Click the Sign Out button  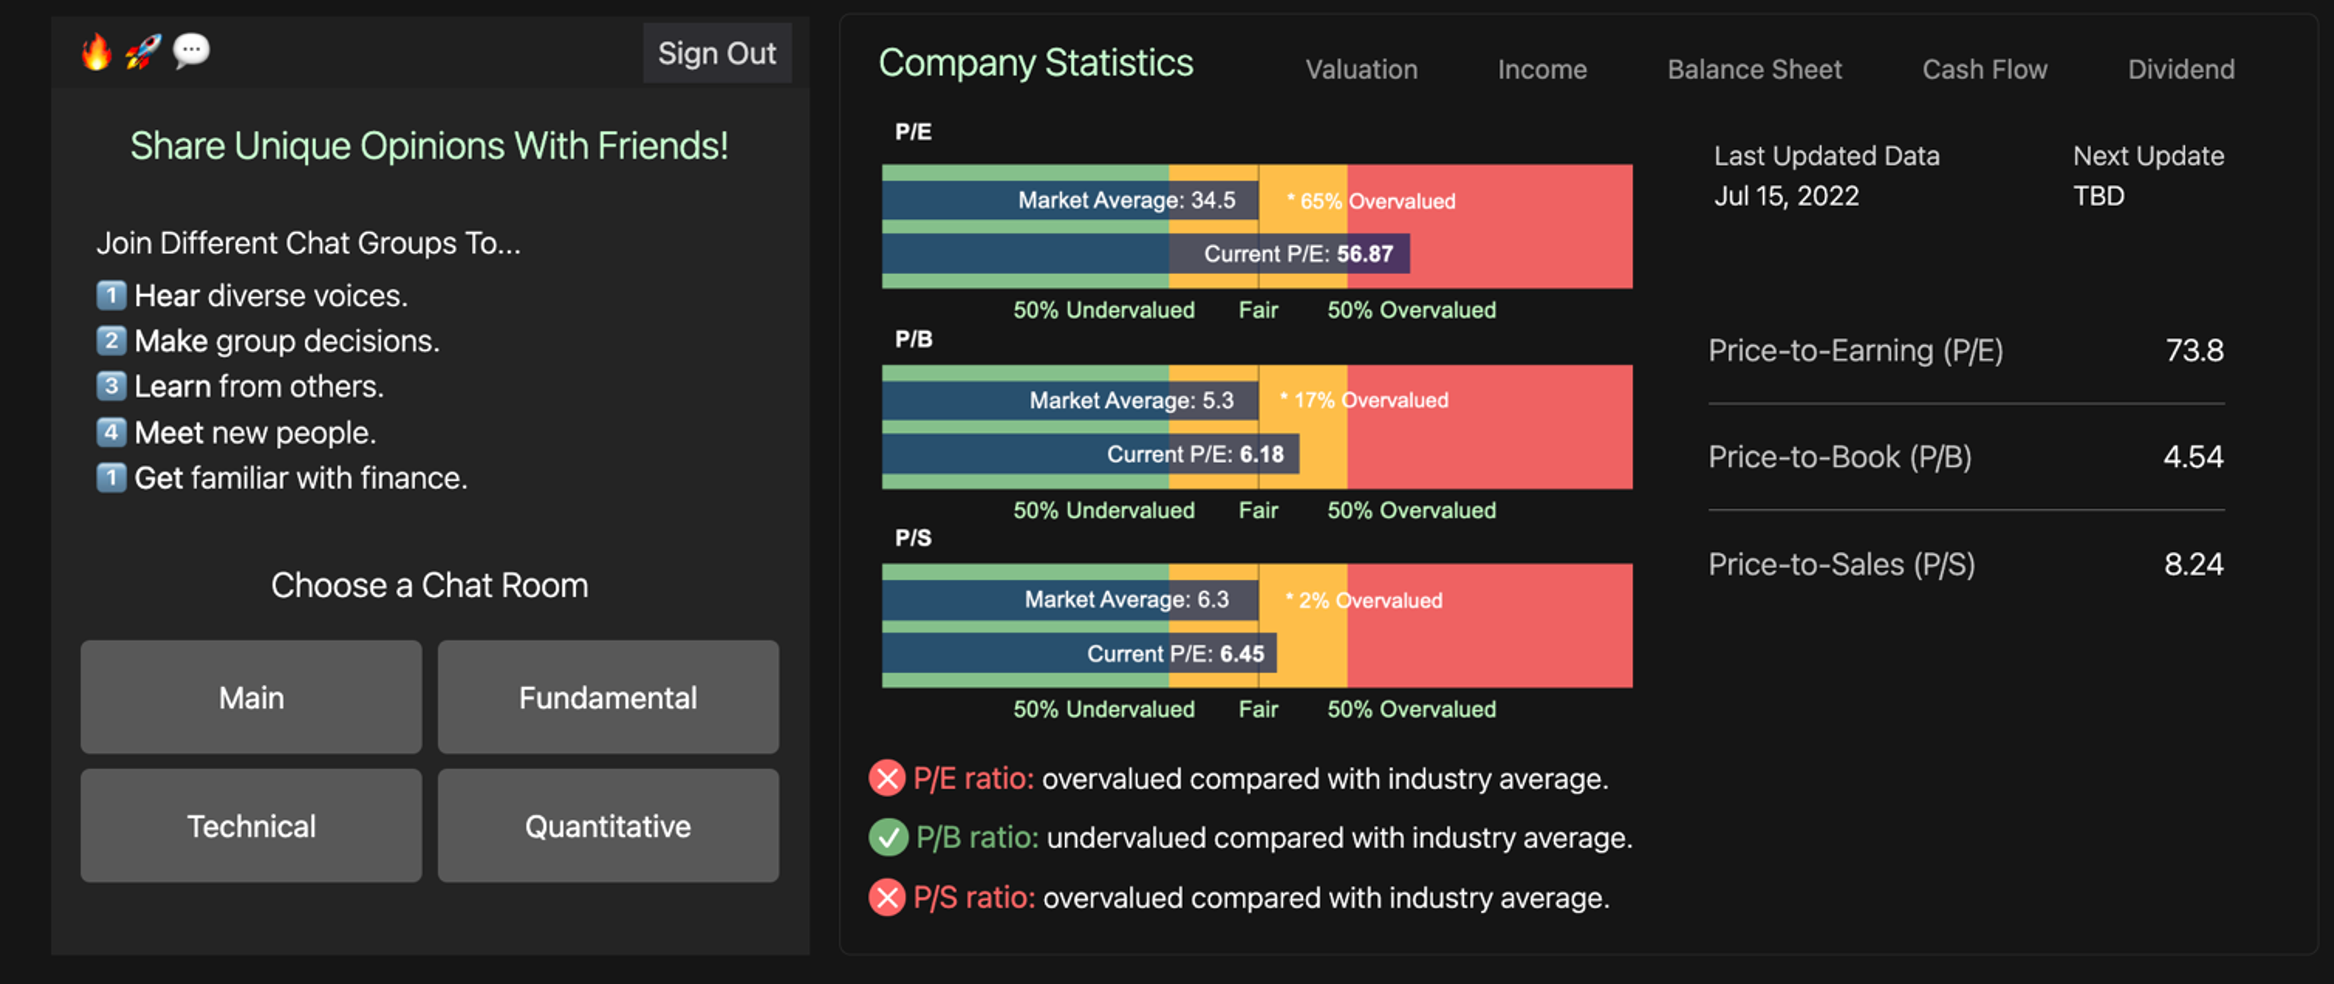point(716,53)
